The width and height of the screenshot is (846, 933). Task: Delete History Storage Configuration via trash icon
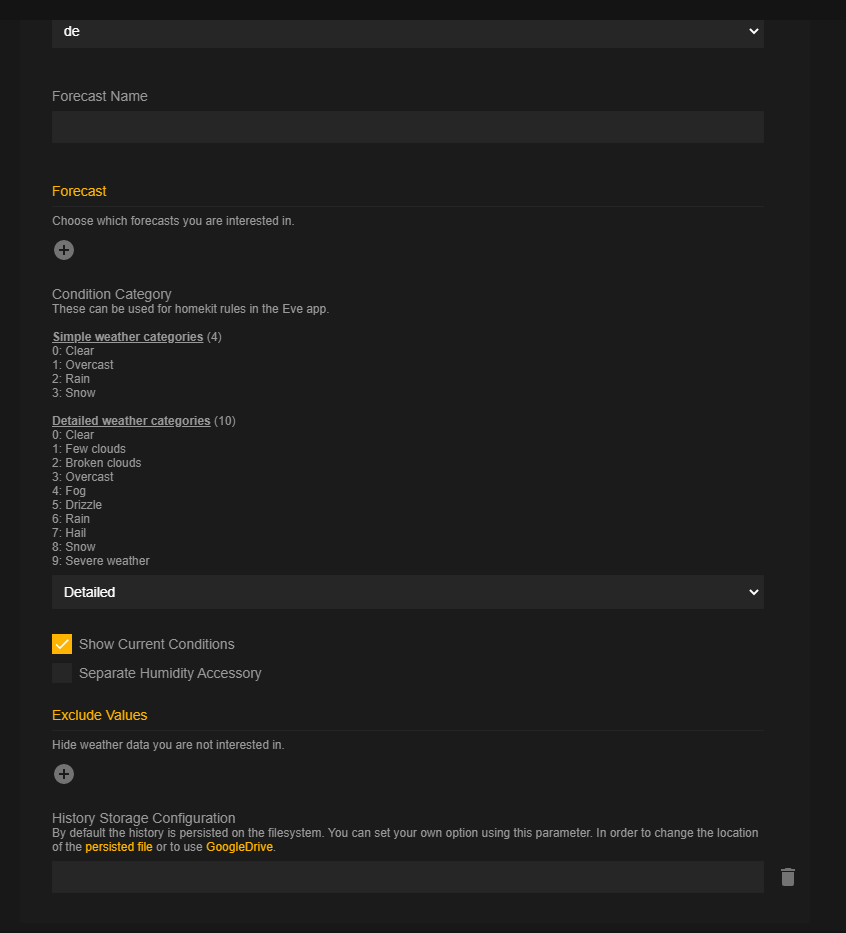click(788, 877)
